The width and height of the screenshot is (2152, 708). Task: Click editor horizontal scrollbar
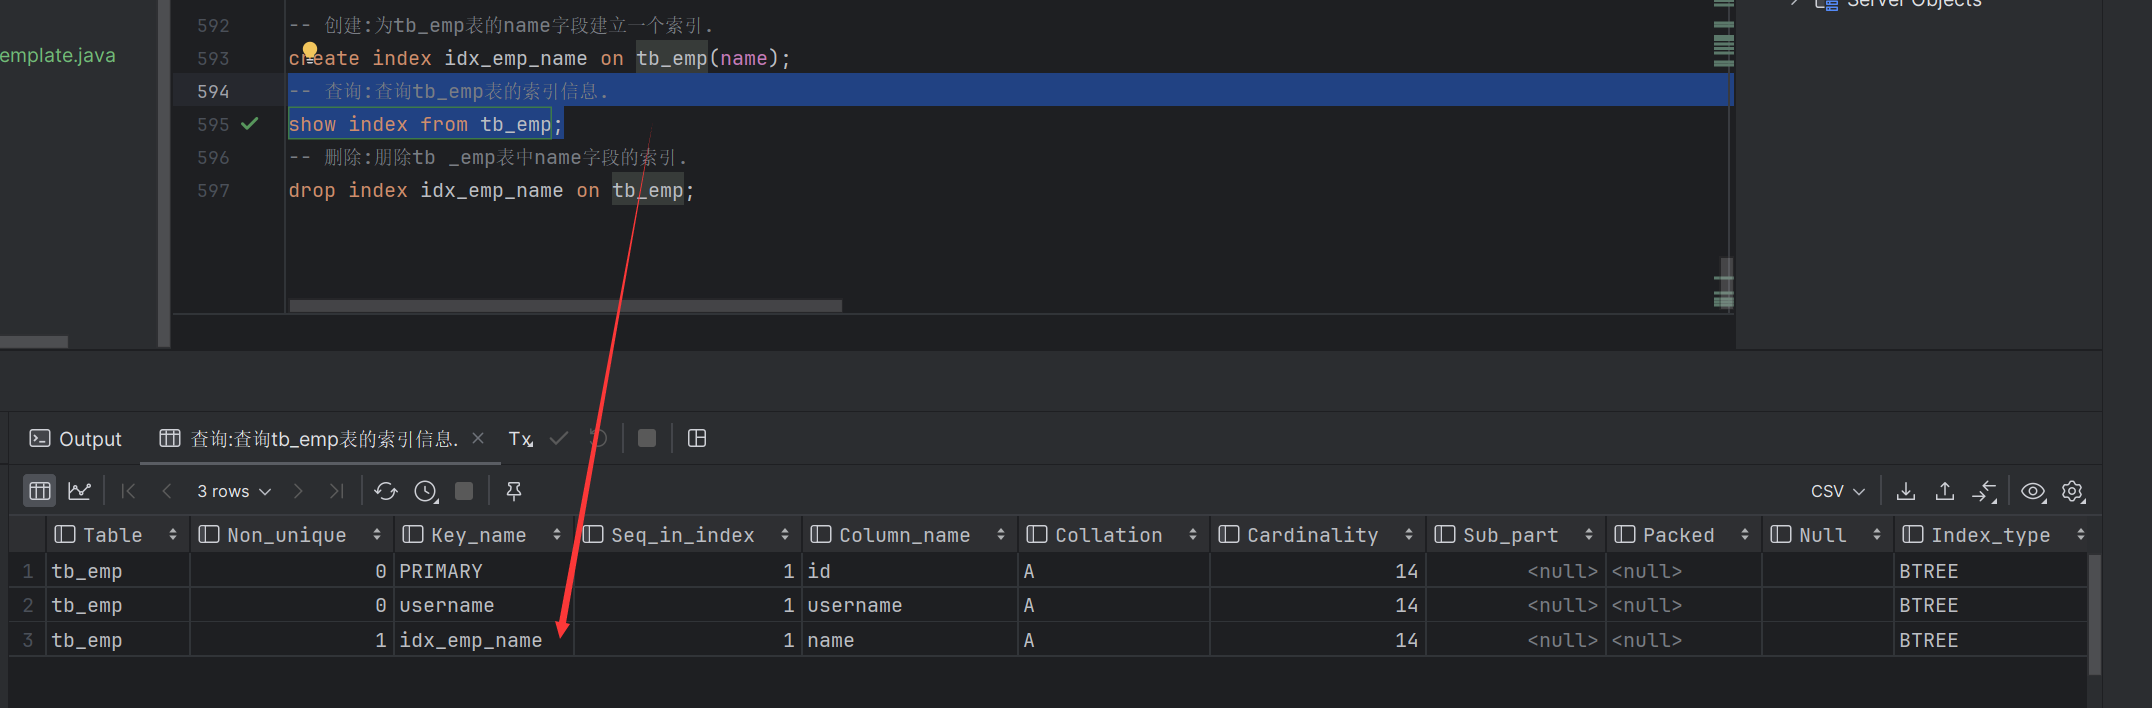[565, 306]
